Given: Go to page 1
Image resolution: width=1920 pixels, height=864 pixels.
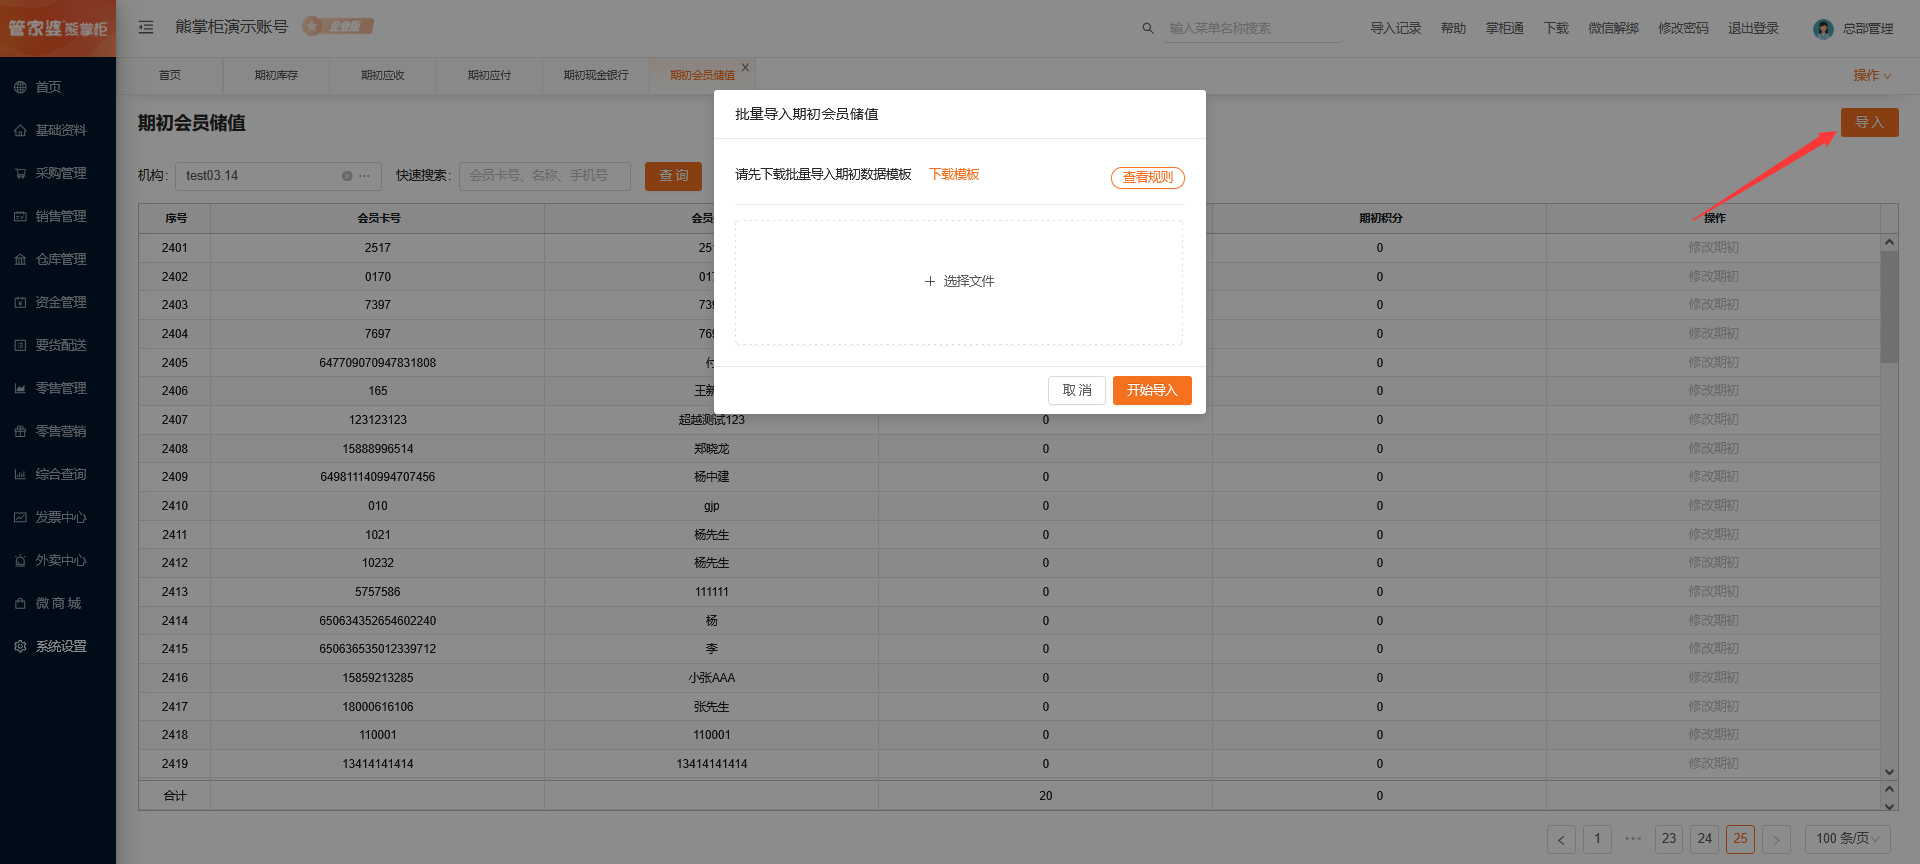Looking at the screenshot, I should pyautogui.click(x=1597, y=839).
